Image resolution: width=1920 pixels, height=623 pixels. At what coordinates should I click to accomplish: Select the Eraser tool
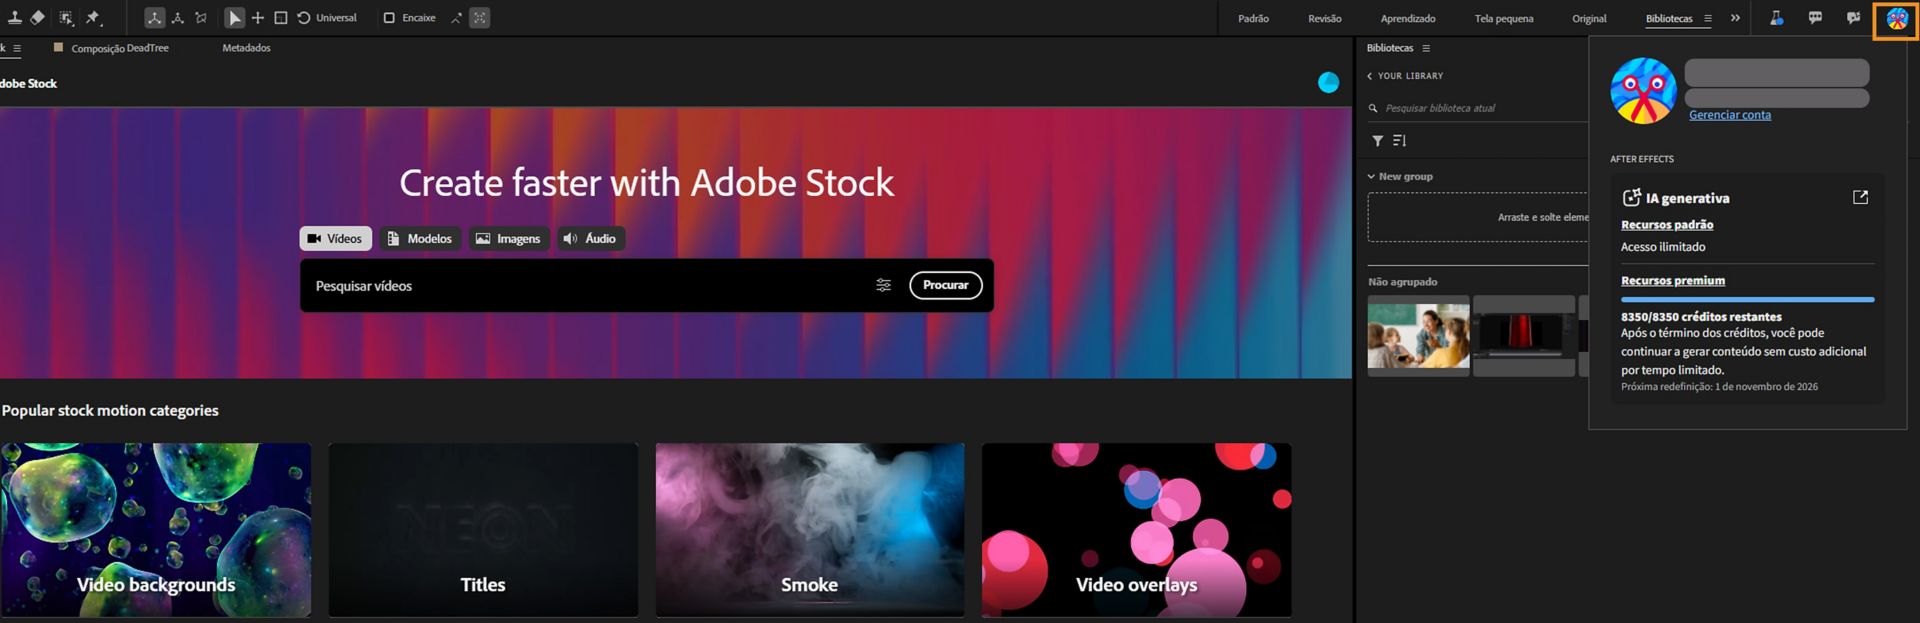[x=38, y=18]
